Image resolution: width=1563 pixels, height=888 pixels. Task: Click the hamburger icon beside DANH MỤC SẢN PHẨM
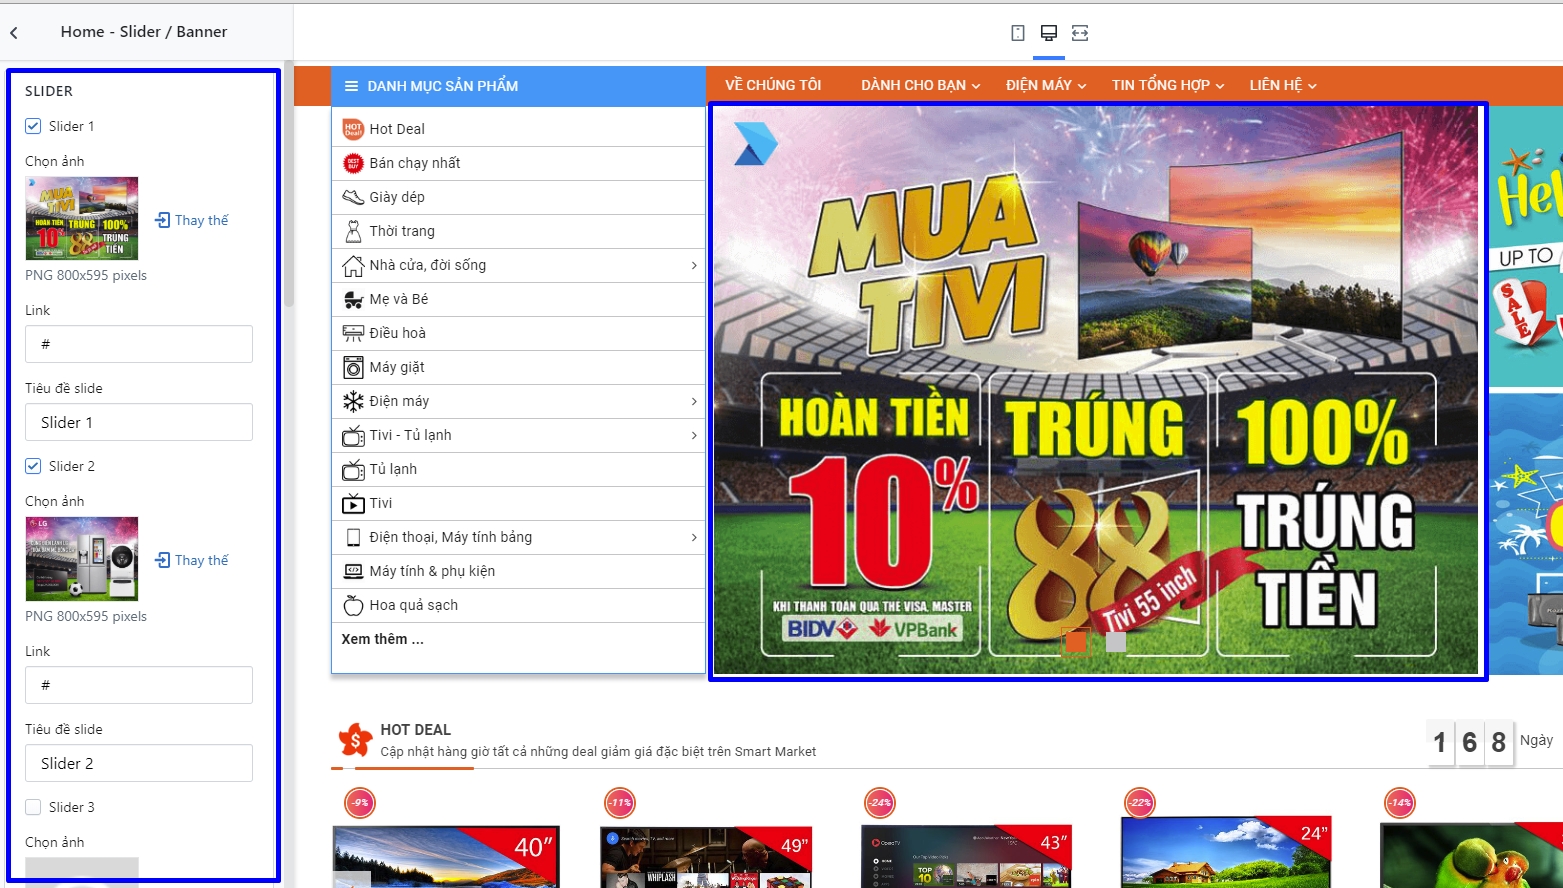[x=351, y=86]
